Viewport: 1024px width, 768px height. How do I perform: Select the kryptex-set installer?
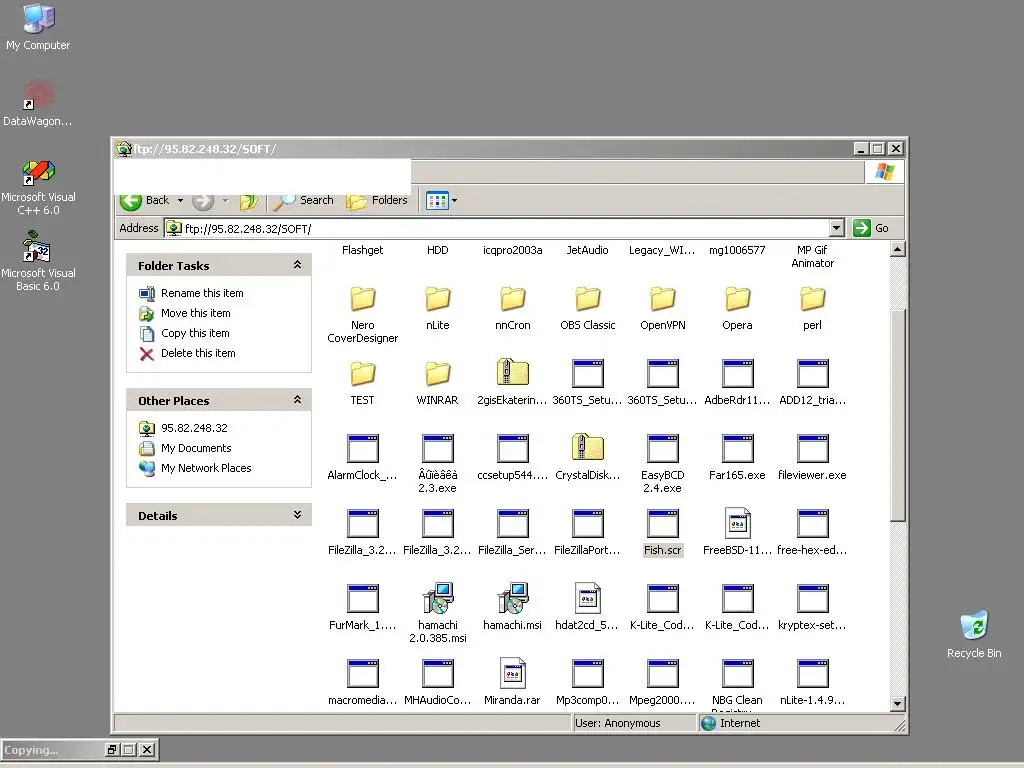(x=812, y=608)
